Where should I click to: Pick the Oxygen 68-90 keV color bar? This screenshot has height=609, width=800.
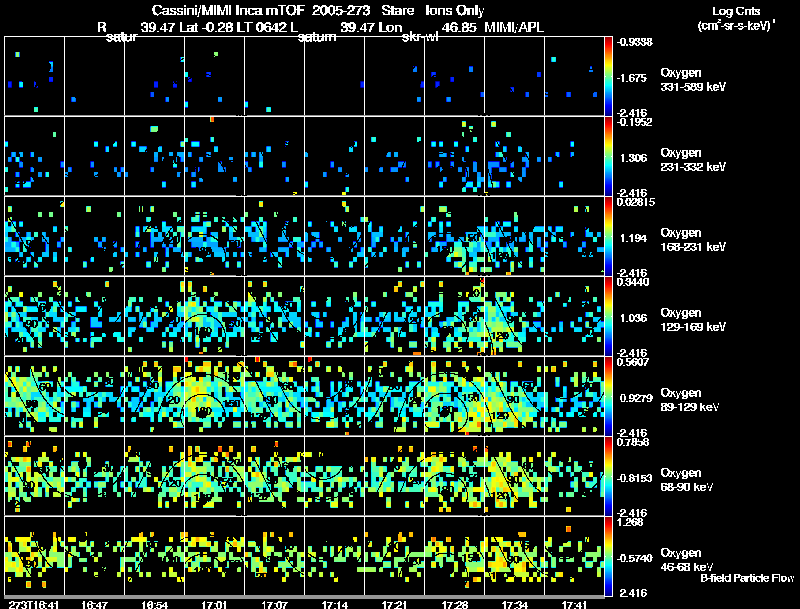(608, 476)
